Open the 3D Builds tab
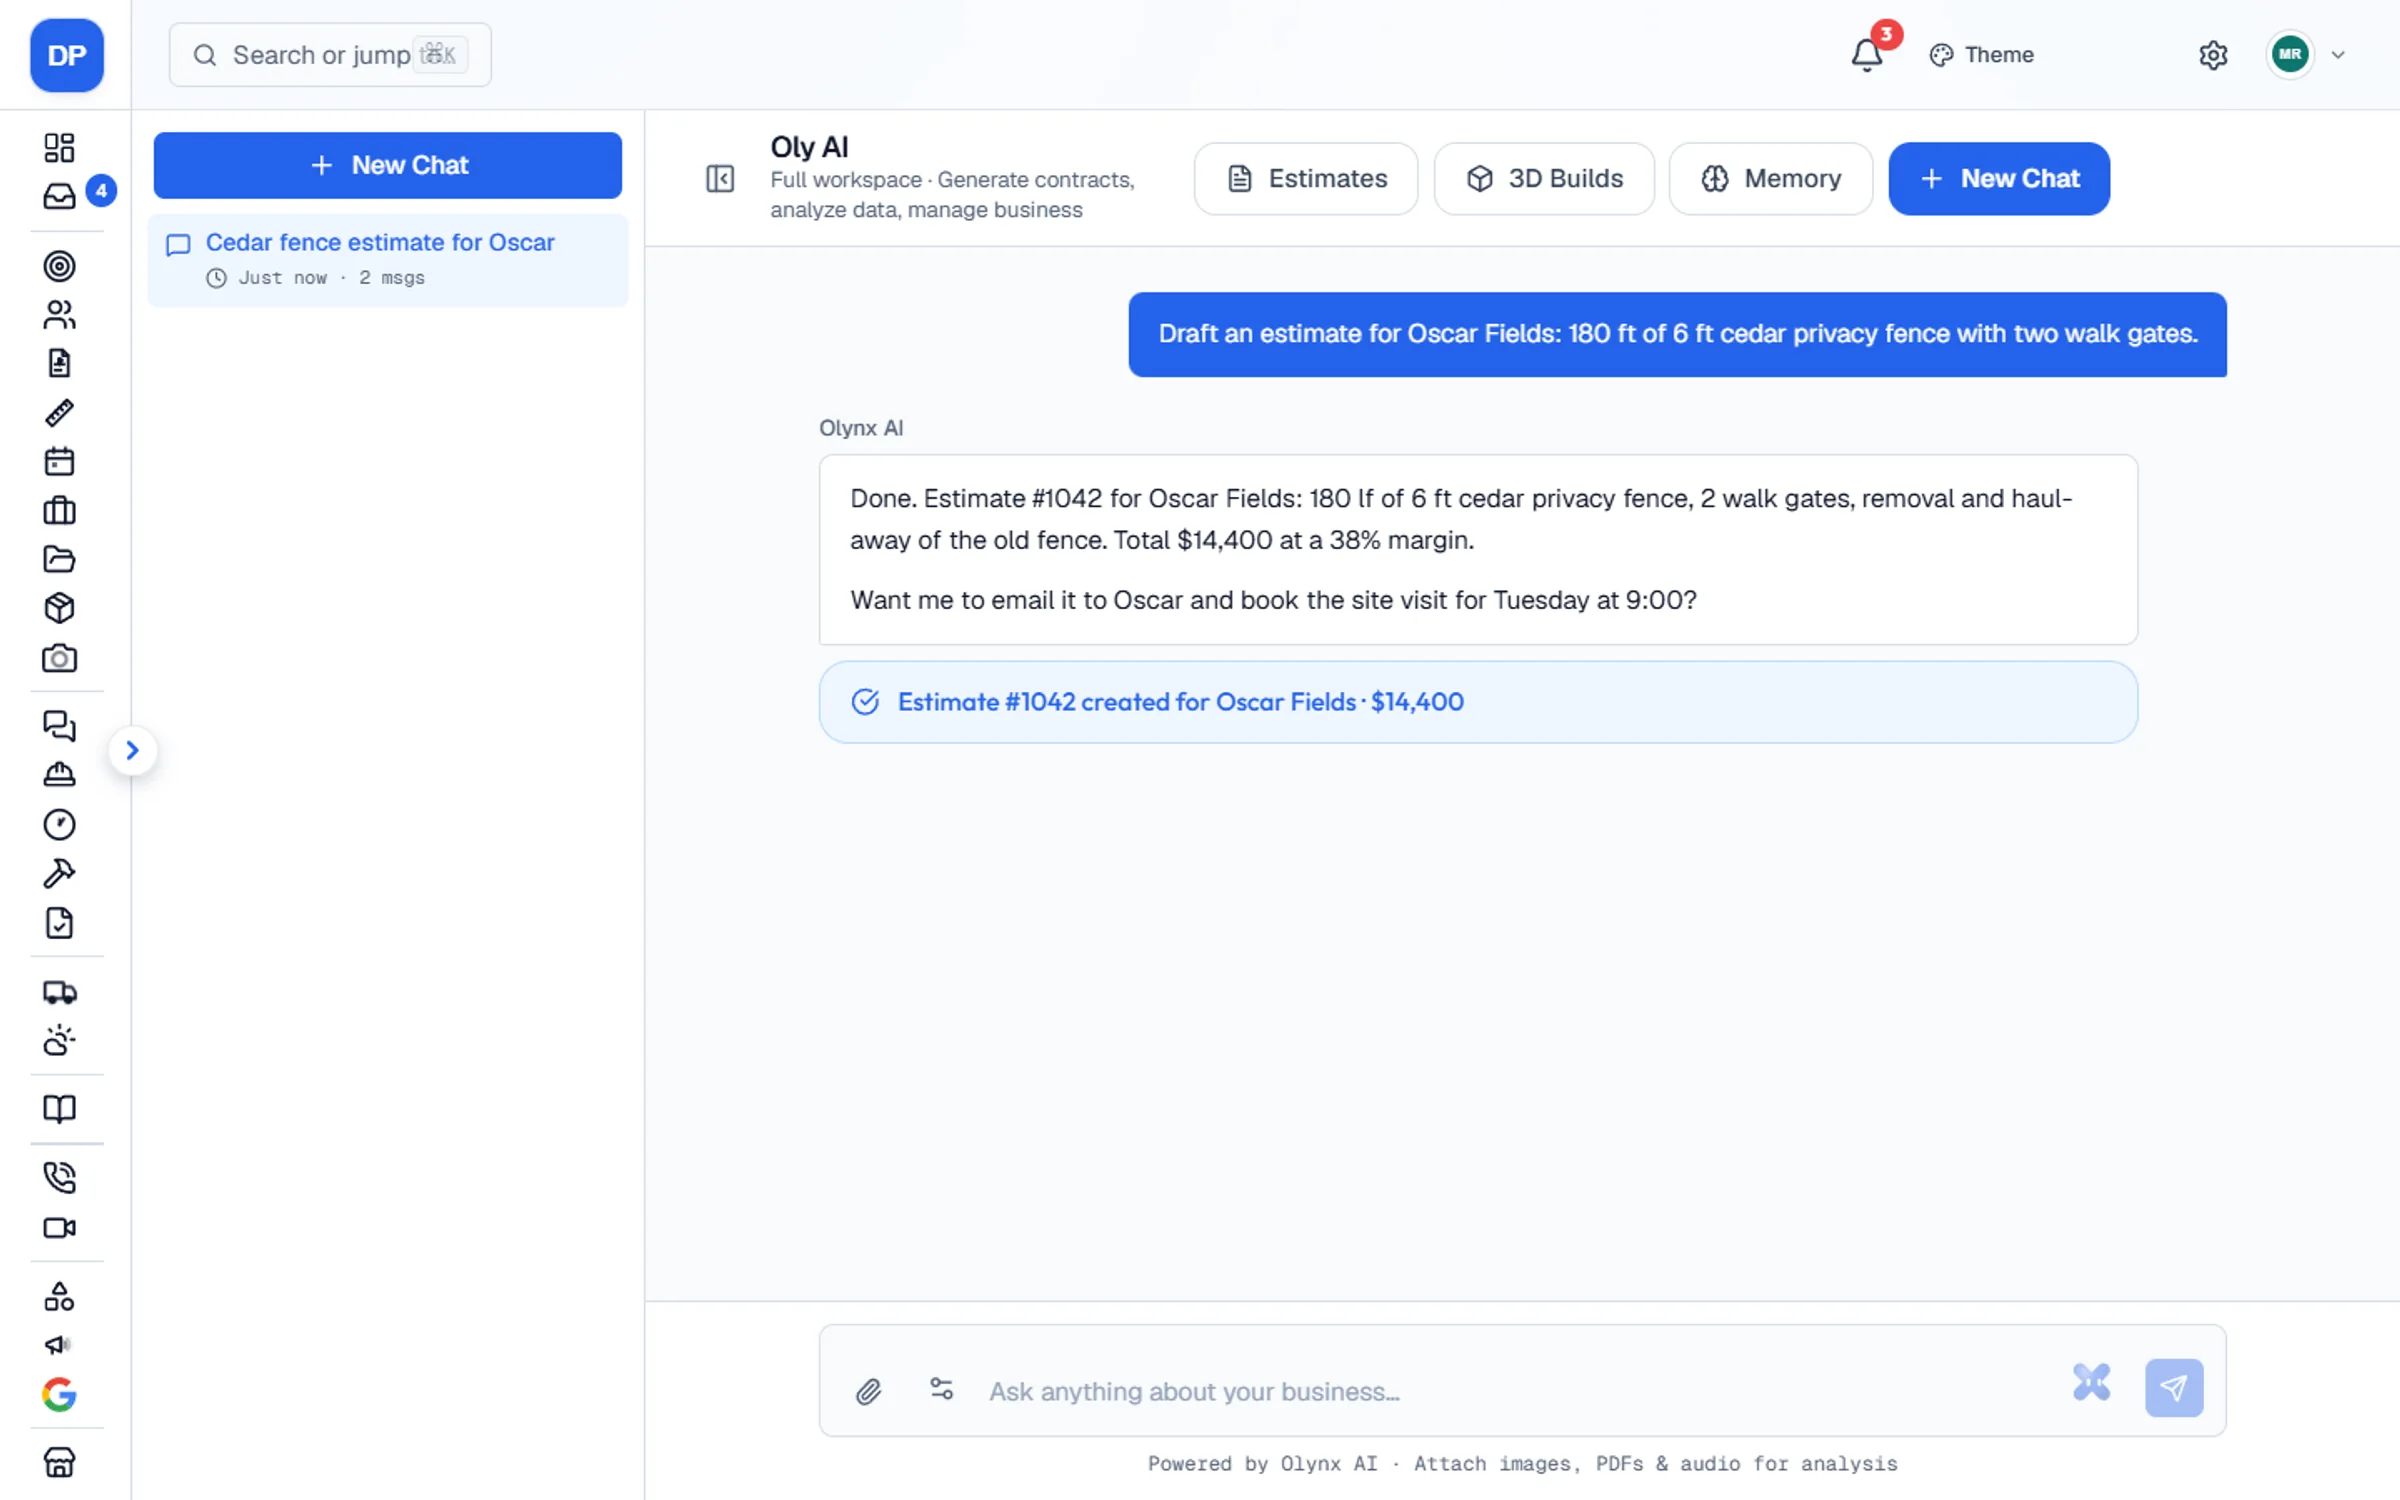2400x1500 pixels. coord(1544,179)
